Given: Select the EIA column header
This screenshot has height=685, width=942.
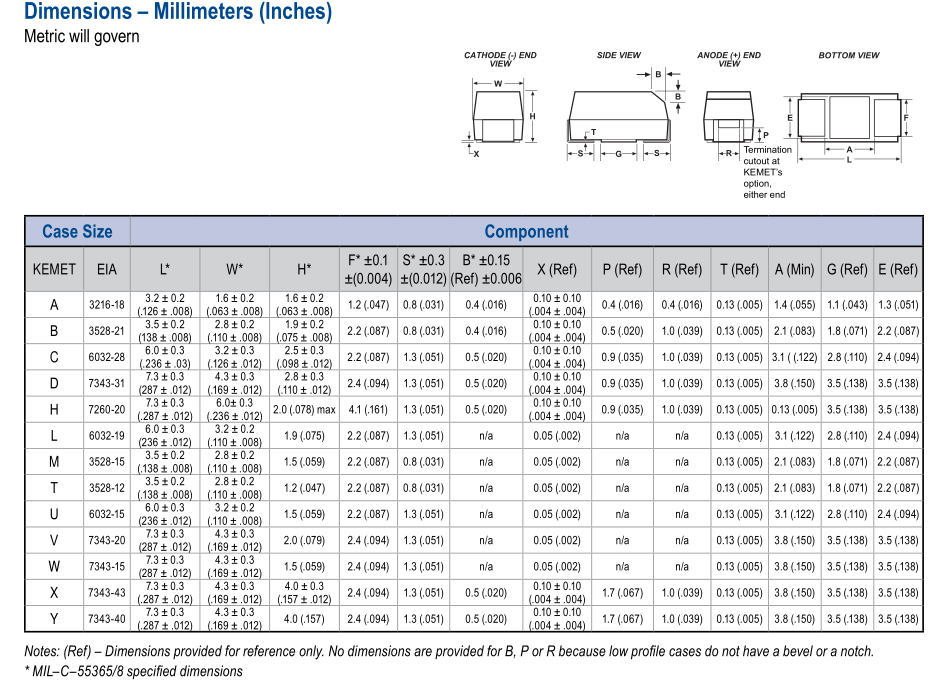Looking at the screenshot, I should click(x=106, y=269).
